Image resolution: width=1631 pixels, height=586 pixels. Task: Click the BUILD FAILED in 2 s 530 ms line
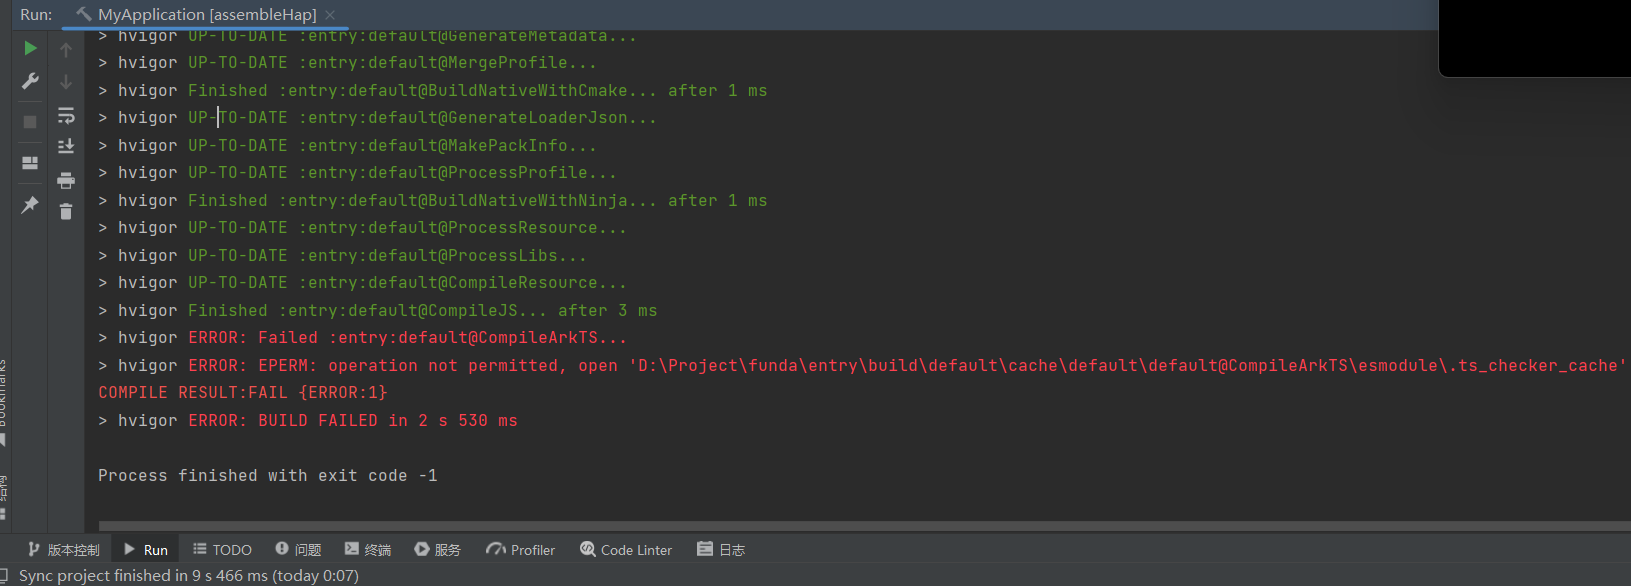308,421
